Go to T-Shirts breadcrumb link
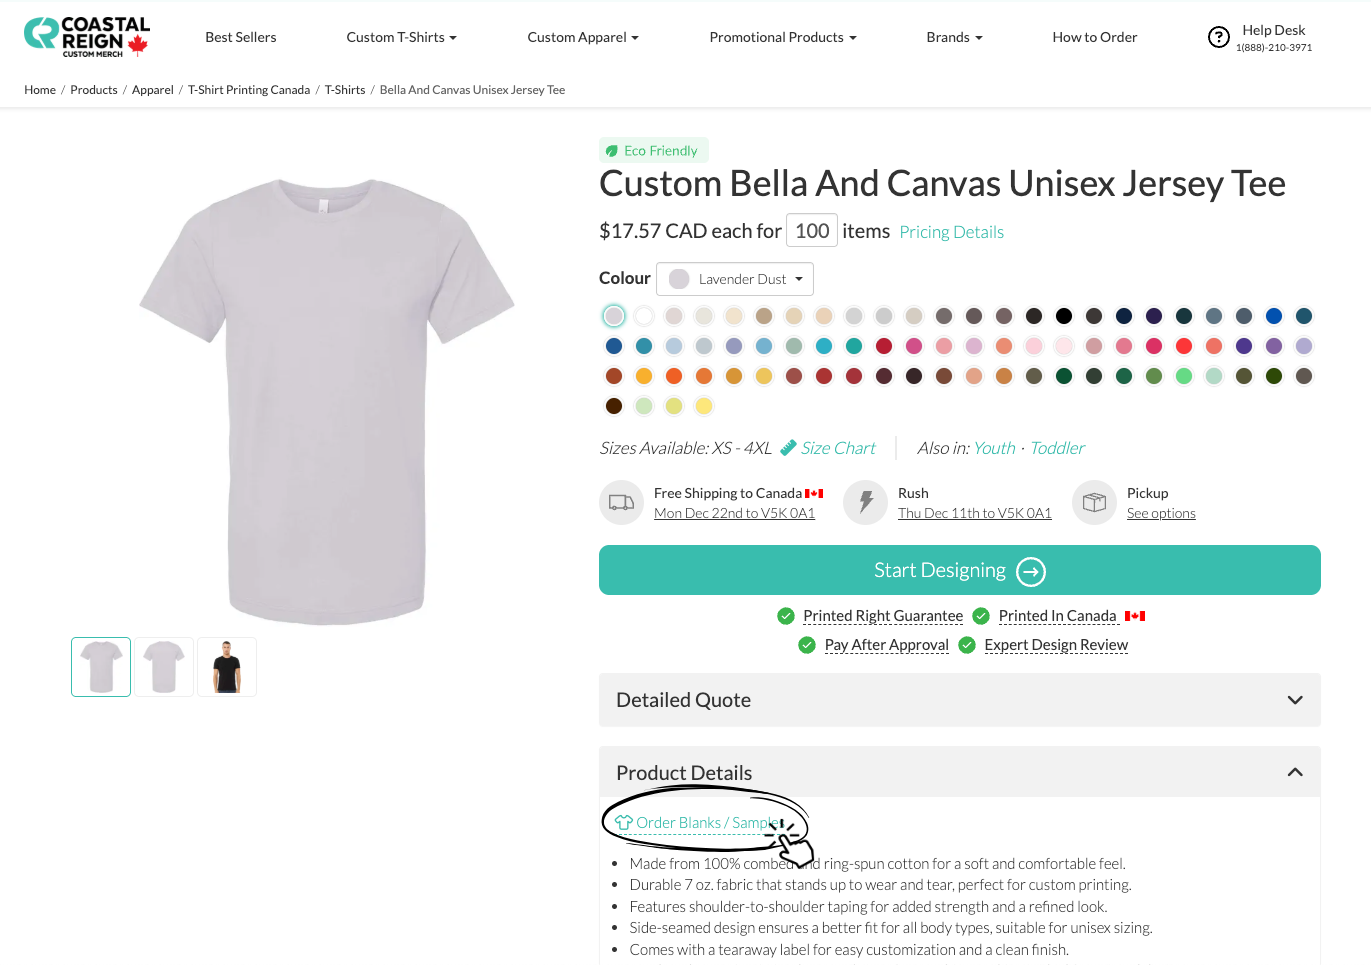This screenshot has width=1371, height=965. coord(344,90)
